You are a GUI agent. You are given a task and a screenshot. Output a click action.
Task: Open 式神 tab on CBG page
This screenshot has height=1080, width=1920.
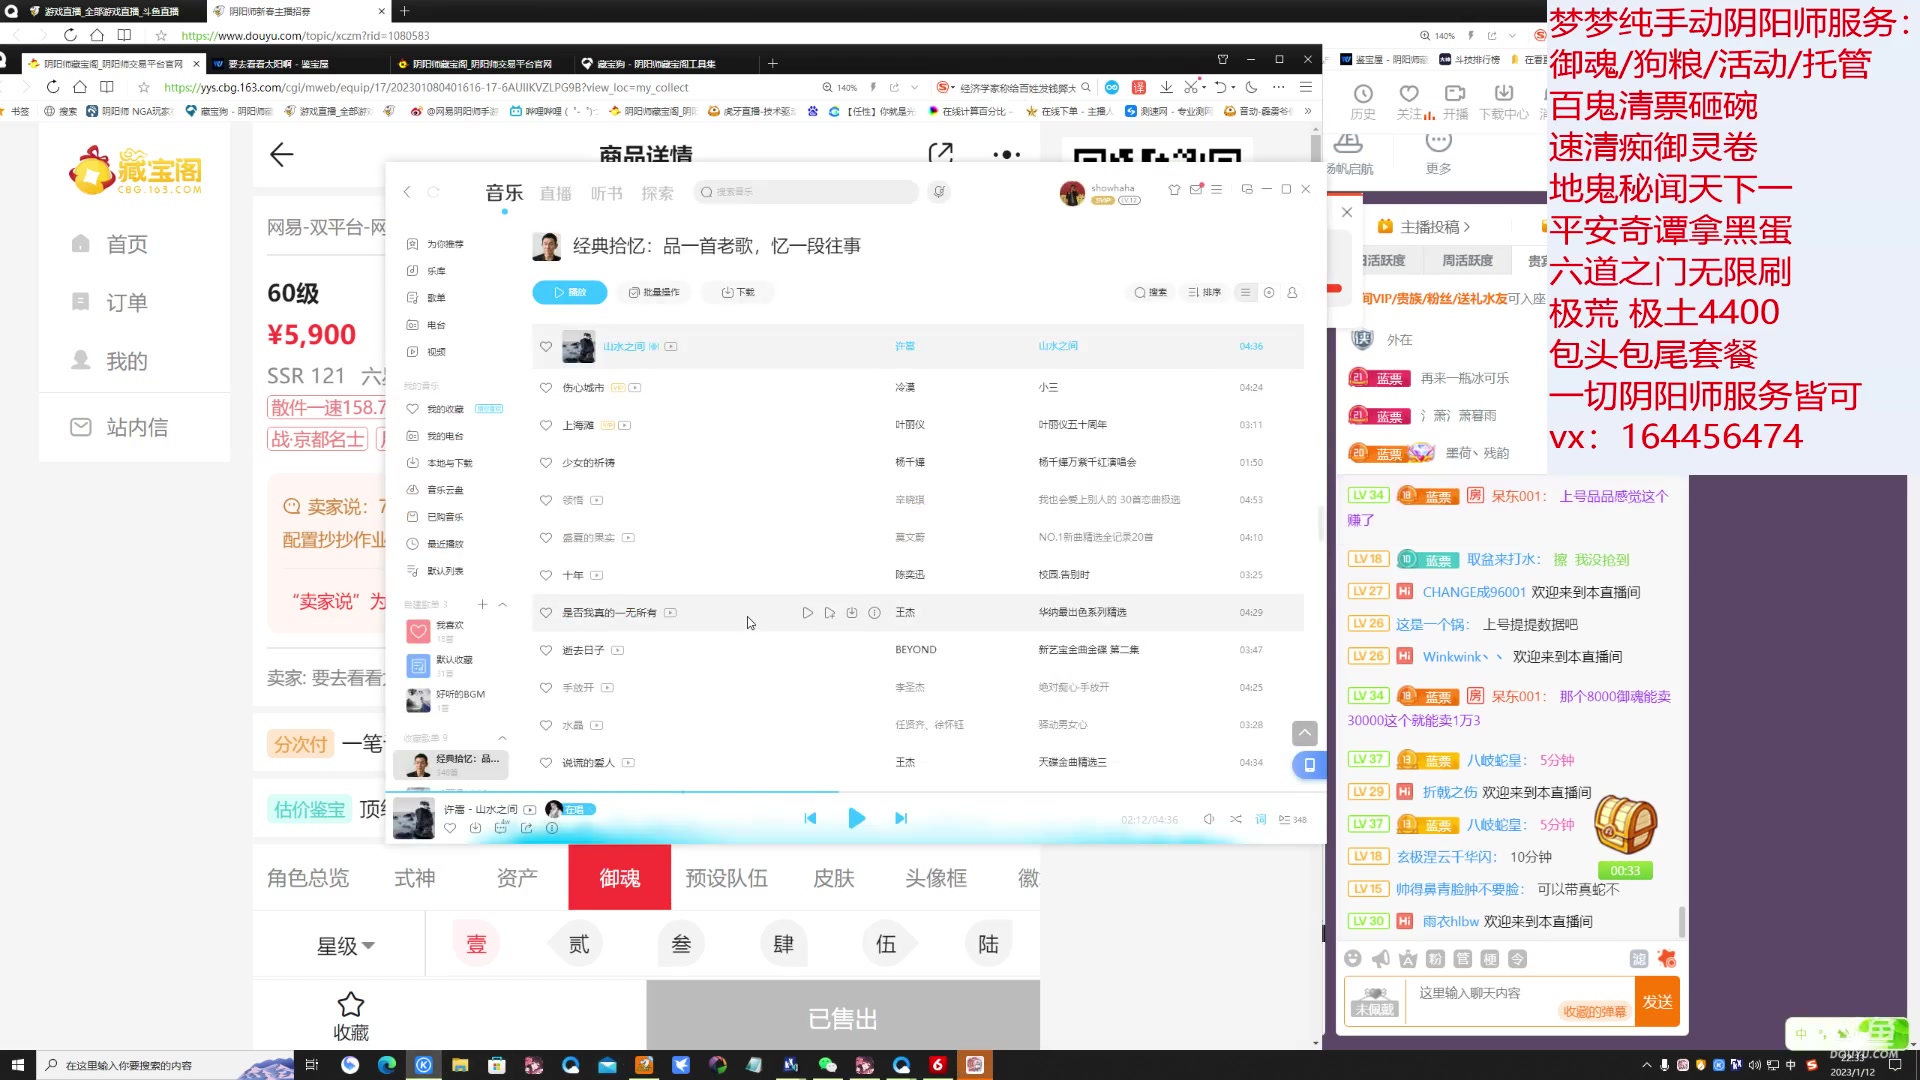point(415,879)
